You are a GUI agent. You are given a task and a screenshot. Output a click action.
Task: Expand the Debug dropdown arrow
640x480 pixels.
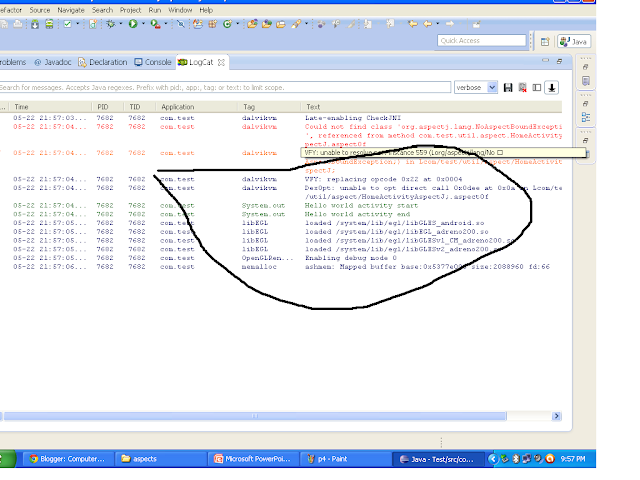(x=120, y=24)
